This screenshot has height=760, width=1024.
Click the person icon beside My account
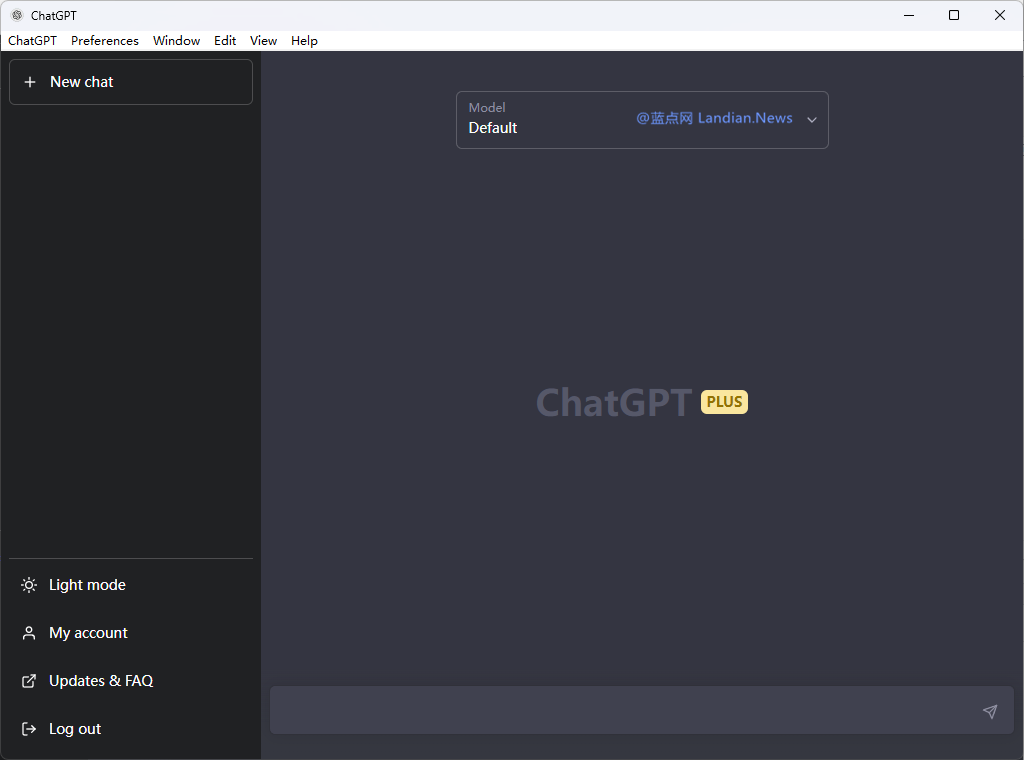click(29, 633)
